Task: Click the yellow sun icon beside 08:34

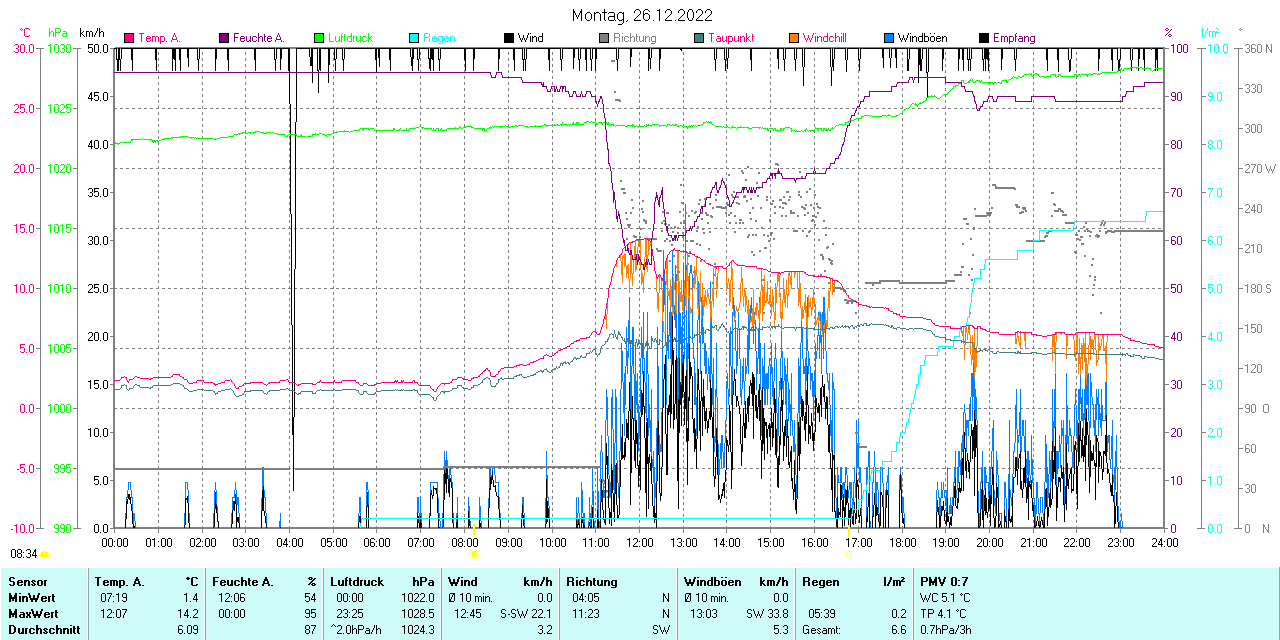Action: coord(45,554)
